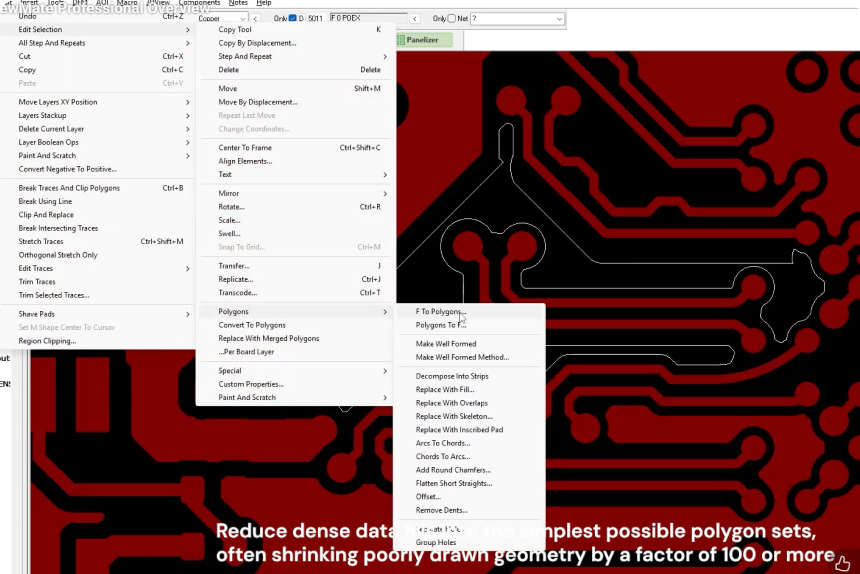Select Copy Tool in submenu
This screenshot has height=574, width=860.
[x=295, y=30]
